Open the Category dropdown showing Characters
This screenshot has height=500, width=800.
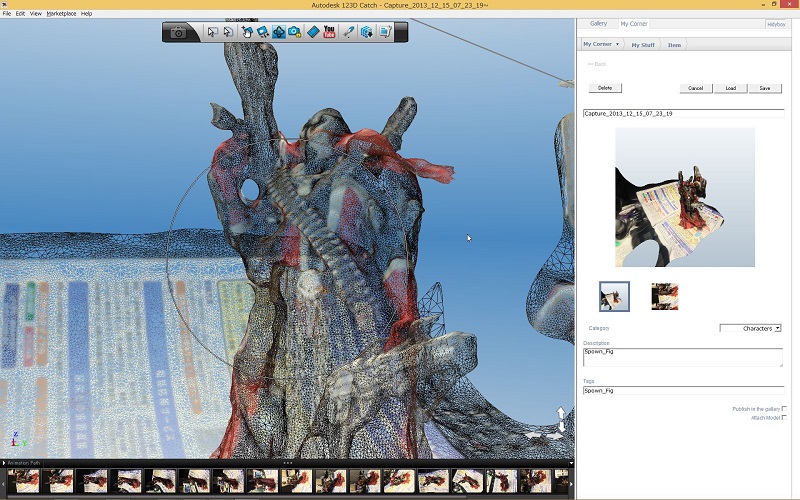coord(750,328)
